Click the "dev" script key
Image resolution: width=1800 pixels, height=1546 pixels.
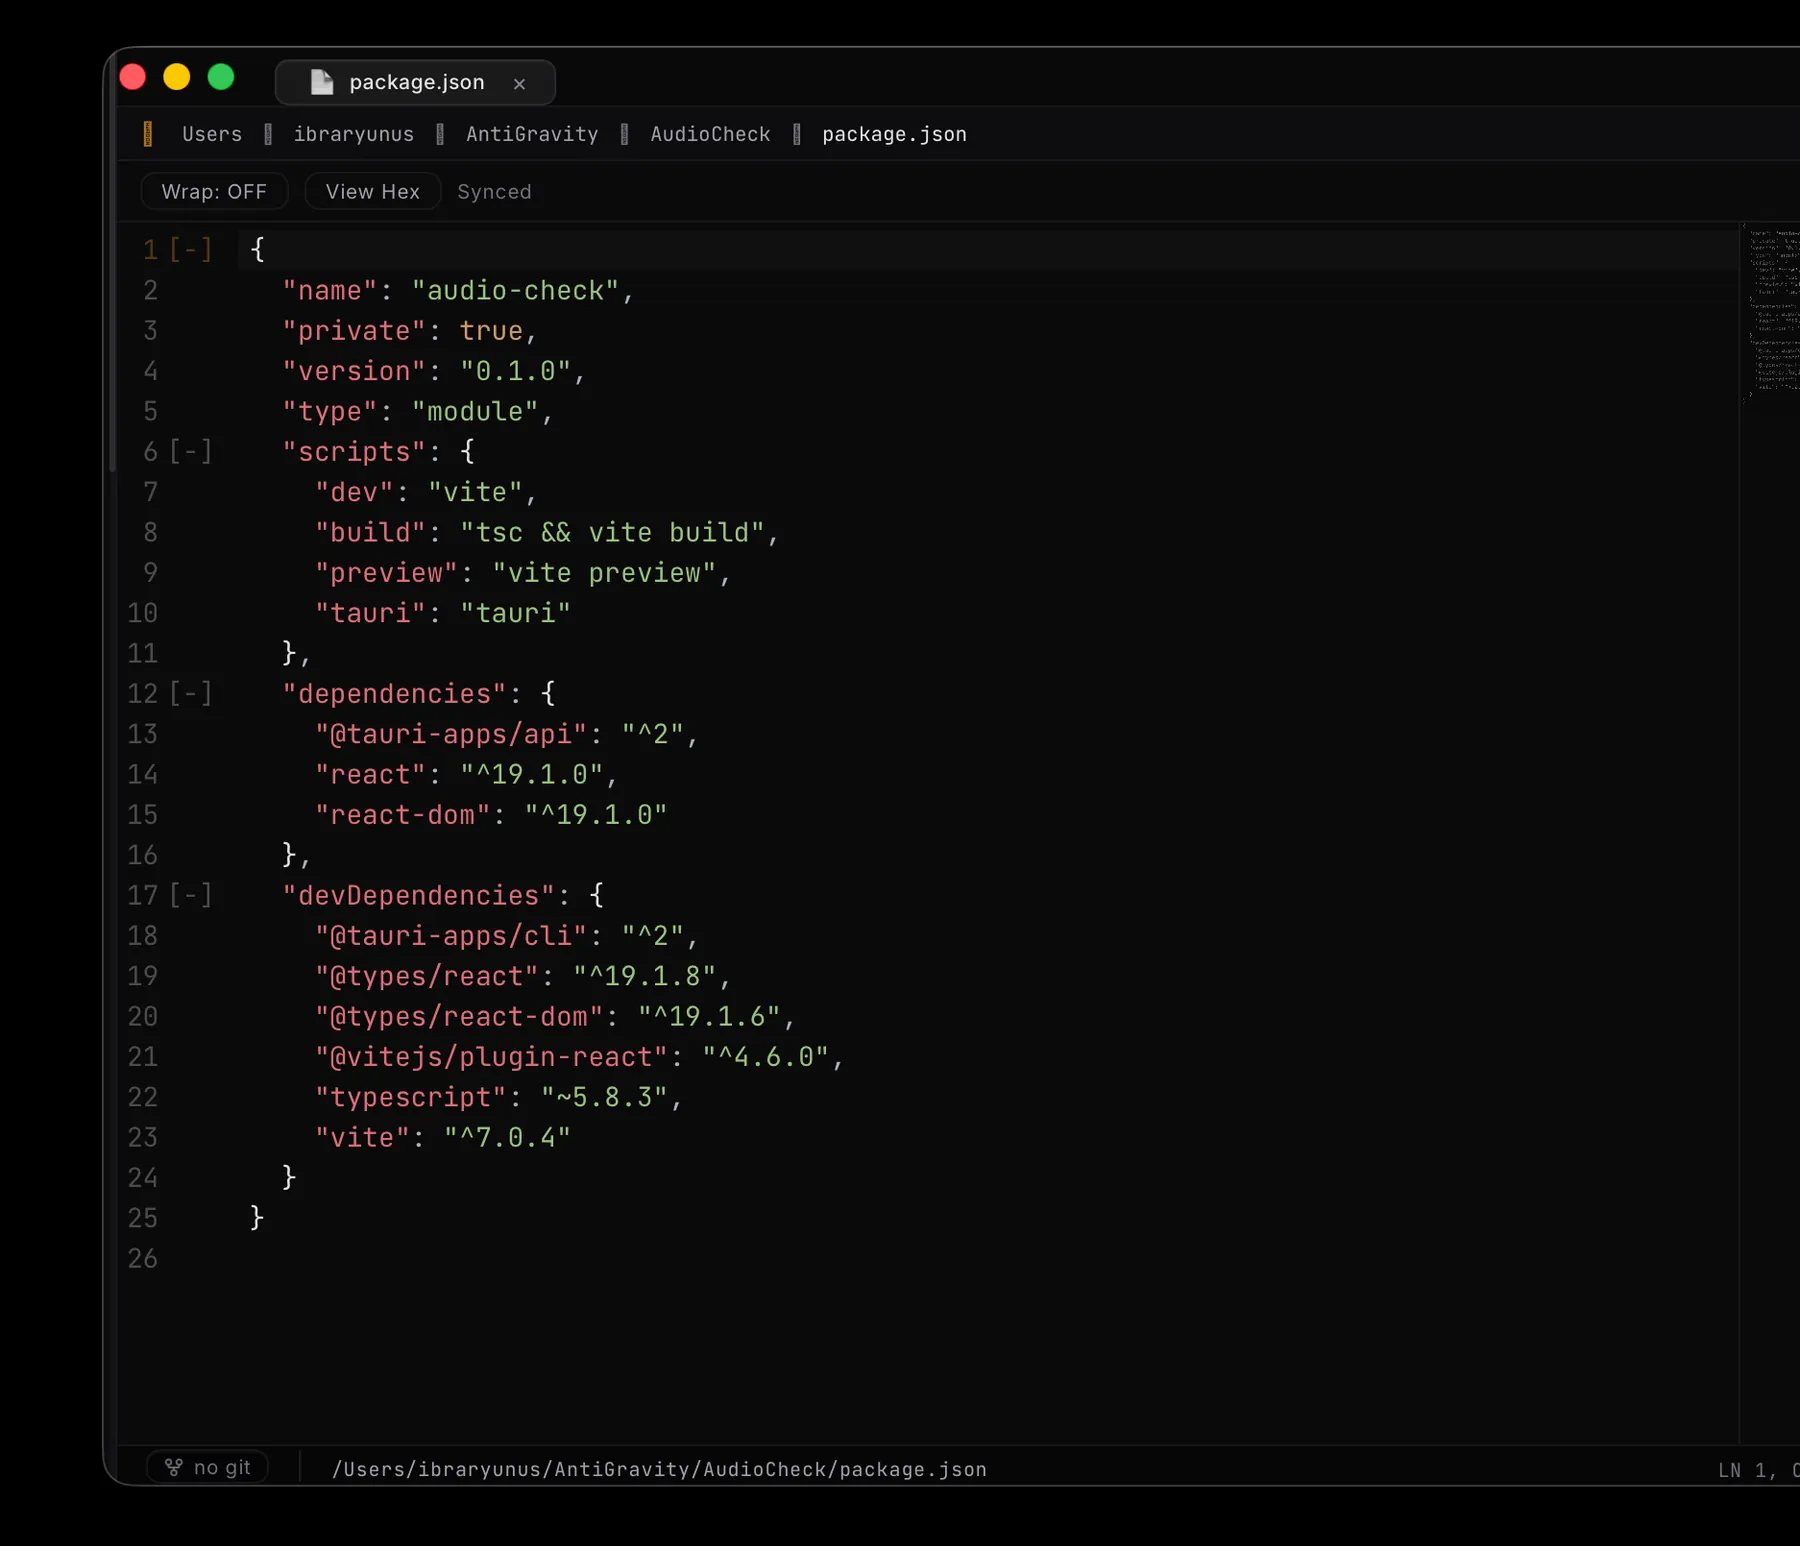354,492
